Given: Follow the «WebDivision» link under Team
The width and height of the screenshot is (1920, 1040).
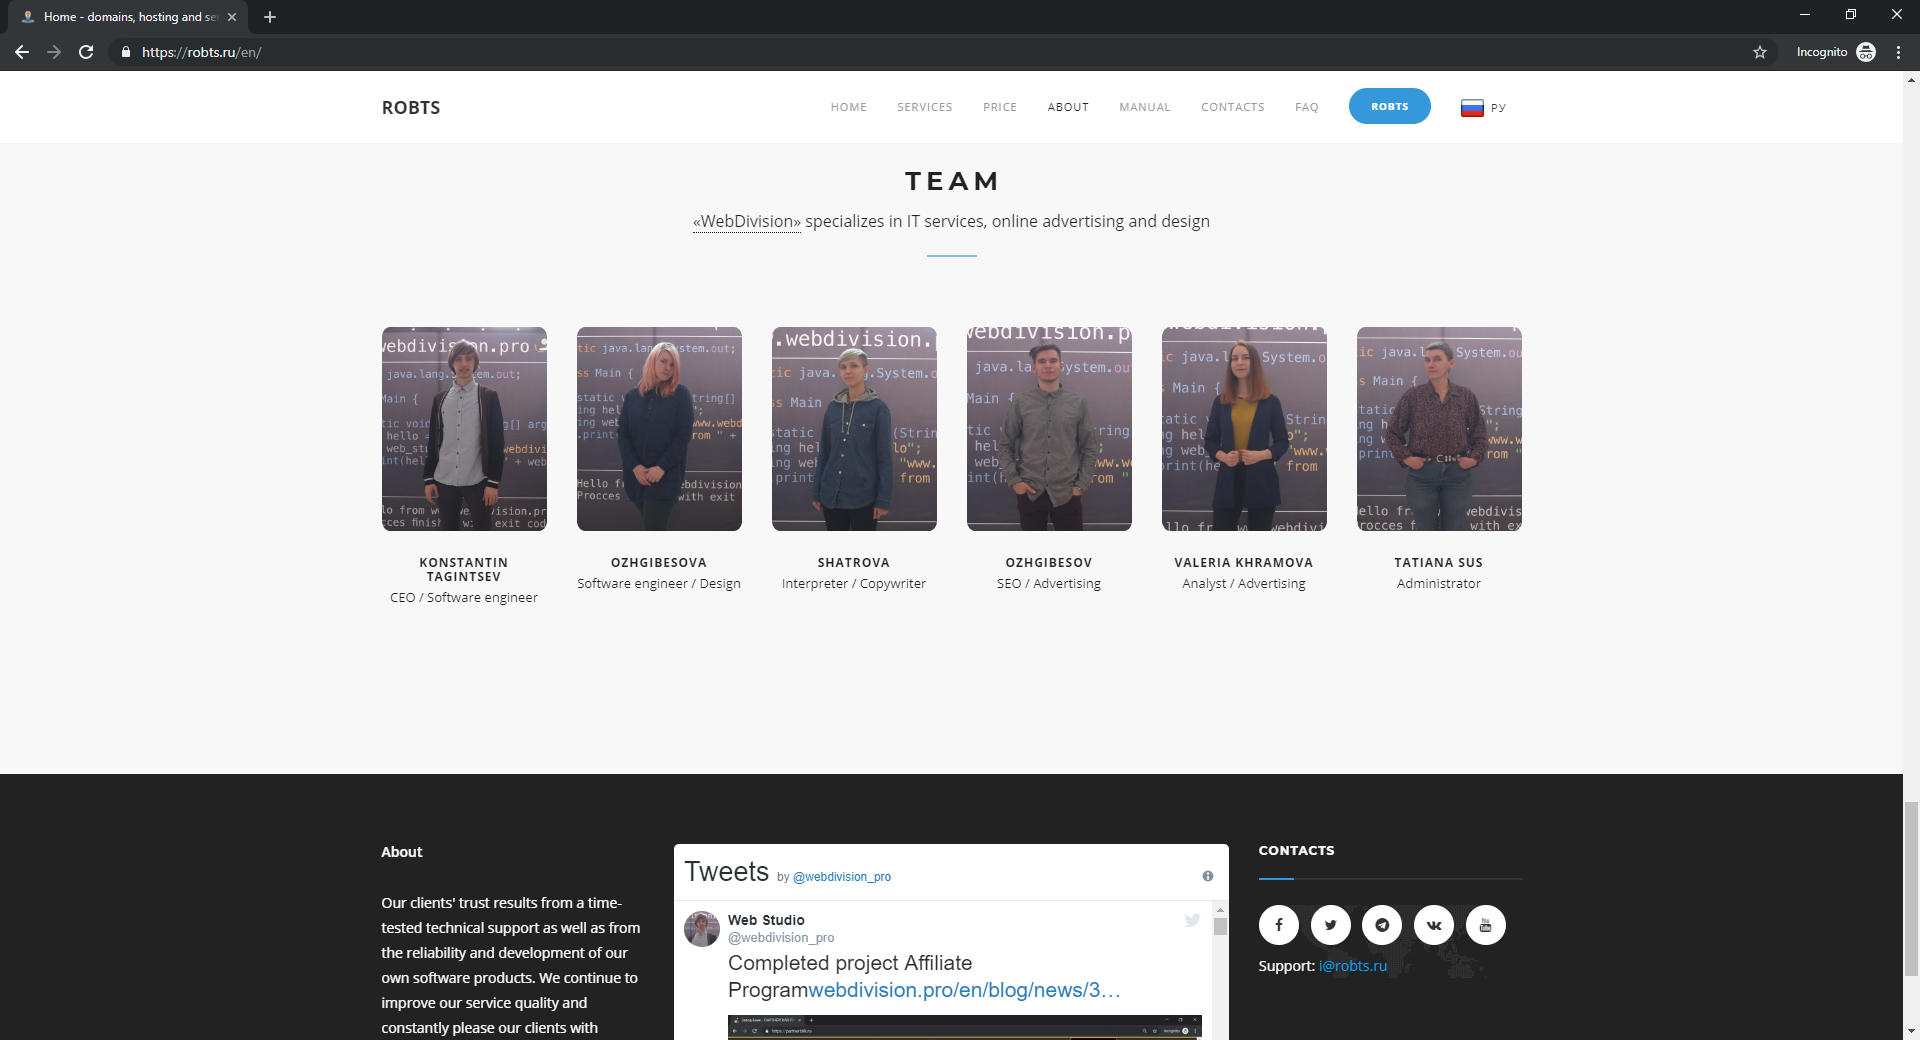Looking at the screenshot, I should coord(746,222).
